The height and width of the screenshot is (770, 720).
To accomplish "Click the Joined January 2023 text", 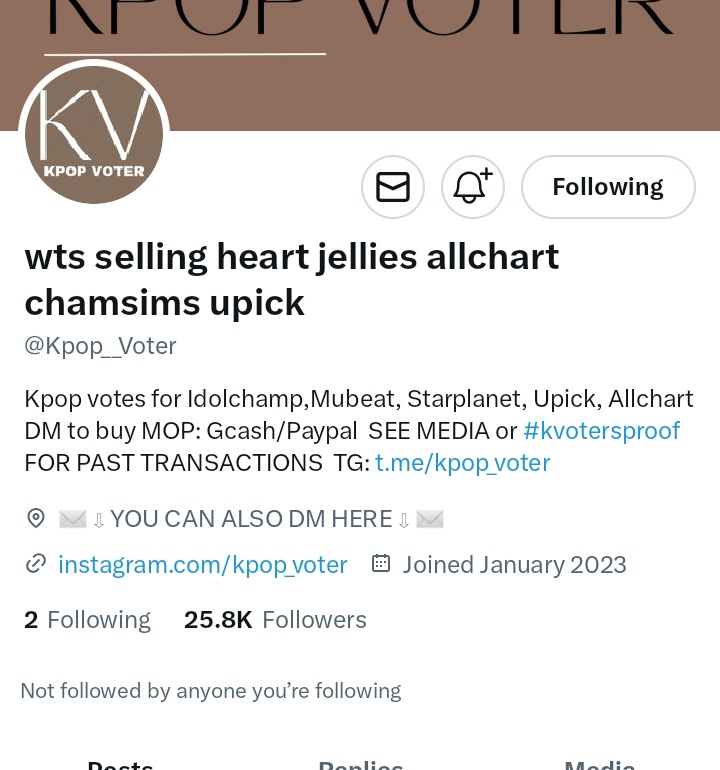I will tap(515, 565).
